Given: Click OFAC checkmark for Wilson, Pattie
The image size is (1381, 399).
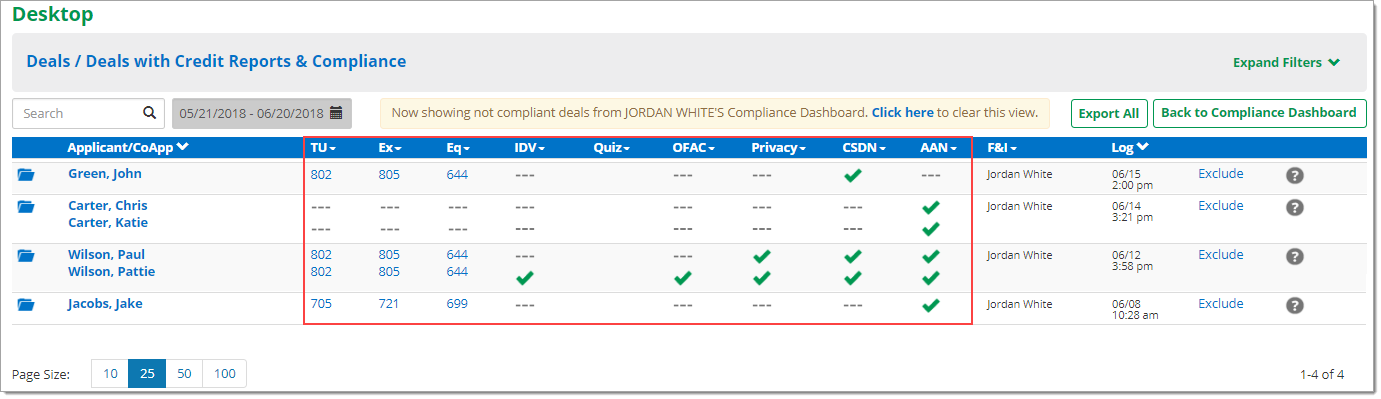Looking at the screenshot, I should (683, 278).
